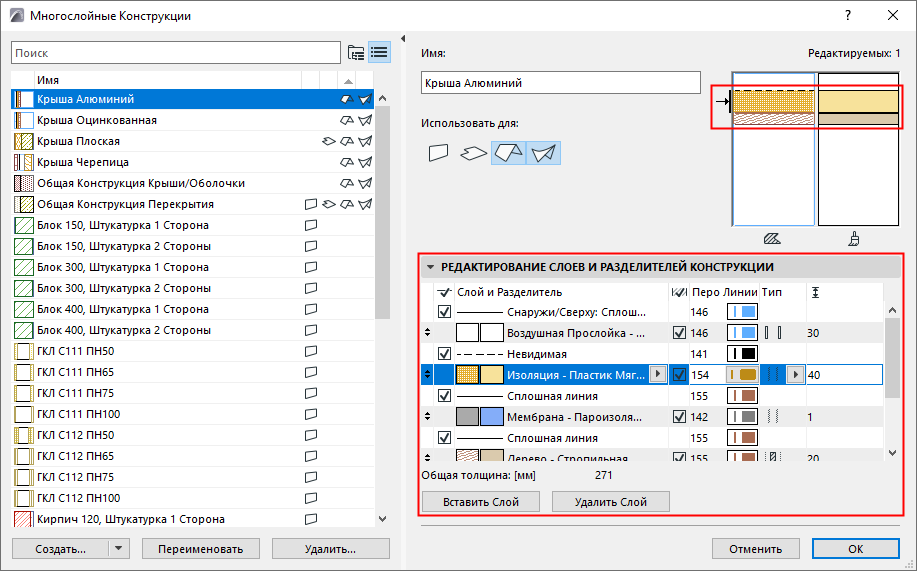The height and width of the screenshot is (571, 917).
Task: Collapse the left list panel with the arrow
Action: (x=403, y=39)
